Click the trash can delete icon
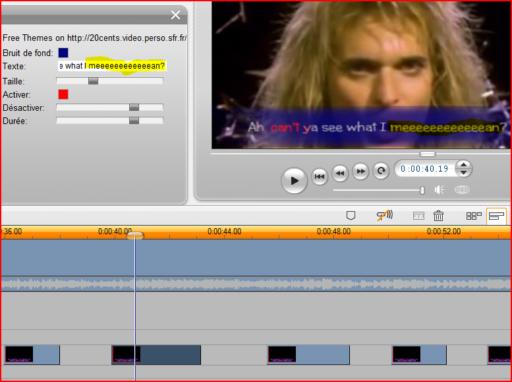The width and height of the screenshot is (512, 382). (438, 216)
